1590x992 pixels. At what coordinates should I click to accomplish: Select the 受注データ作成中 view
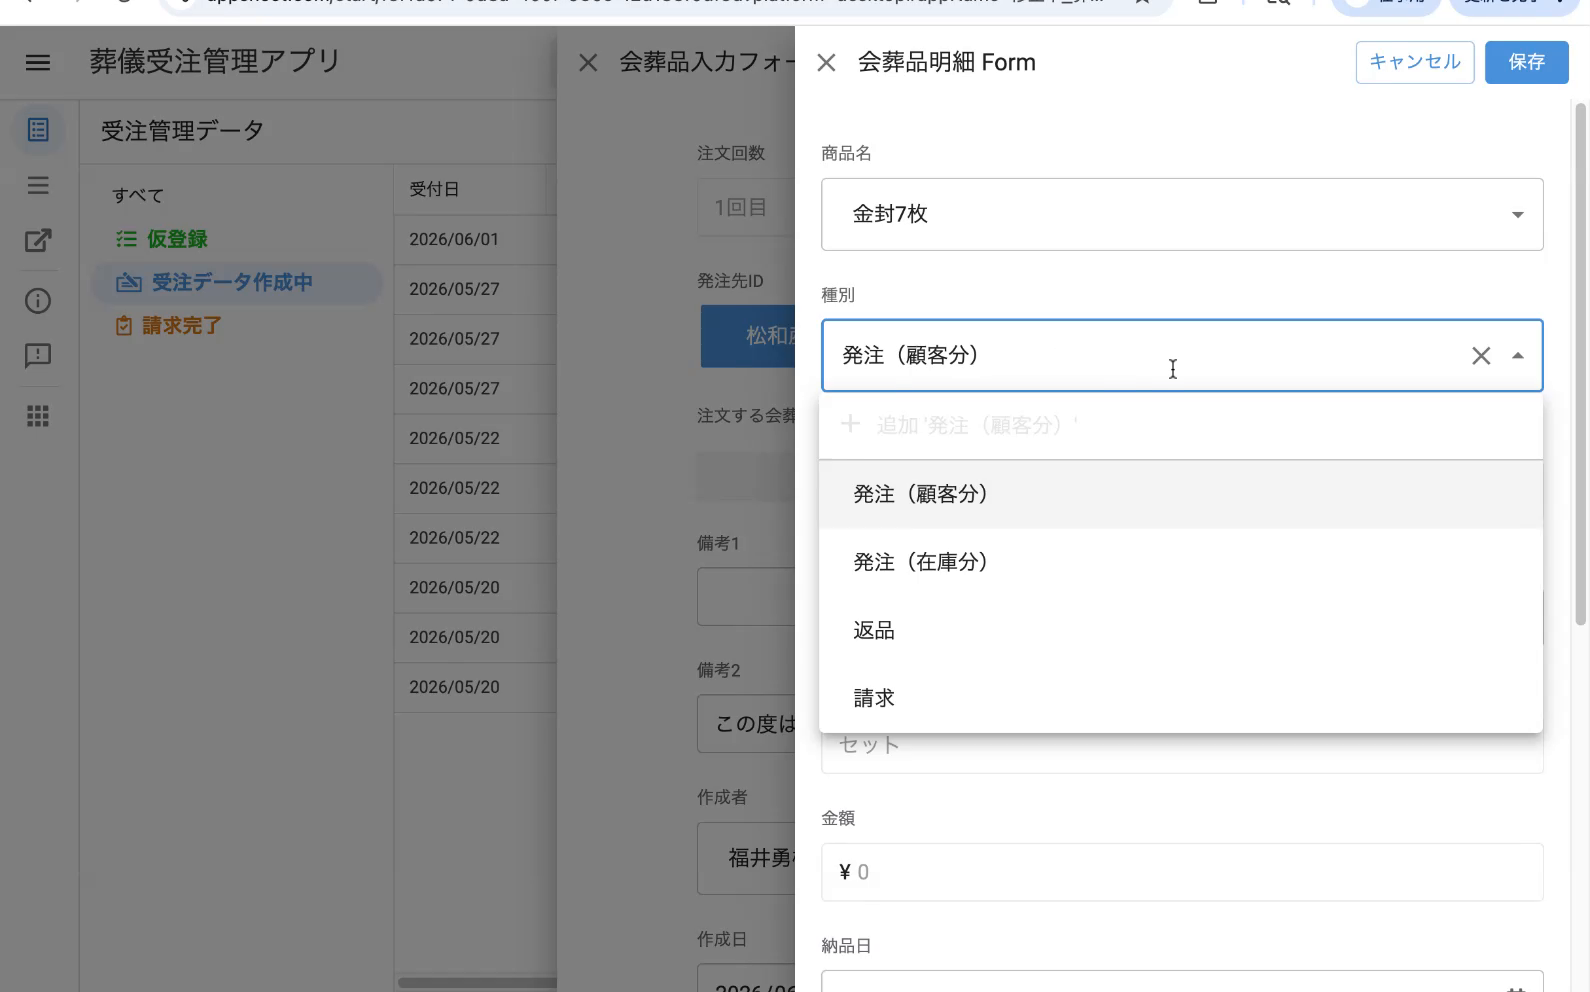click(236, 283)
